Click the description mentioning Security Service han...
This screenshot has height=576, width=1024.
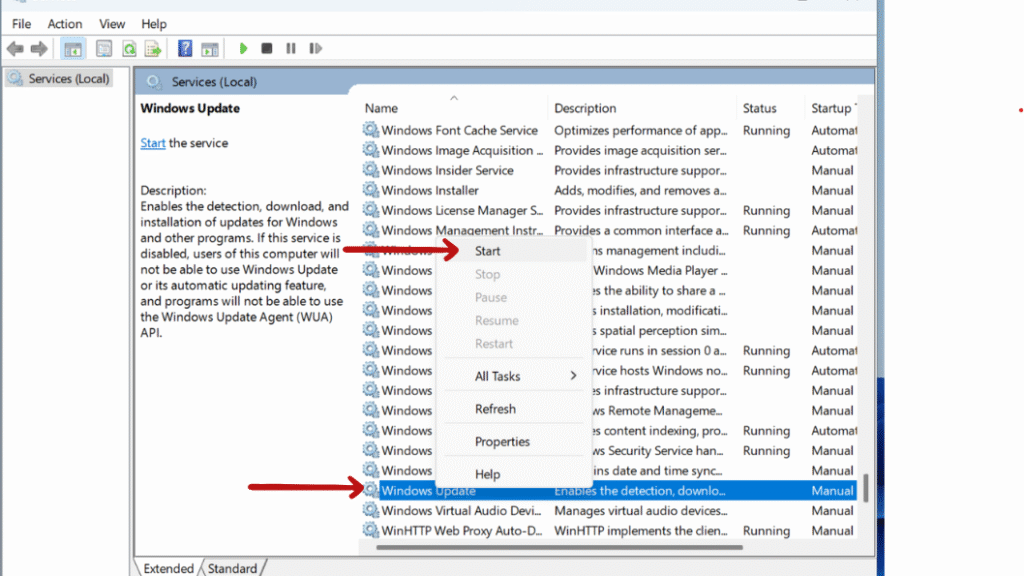click(659, 451)
